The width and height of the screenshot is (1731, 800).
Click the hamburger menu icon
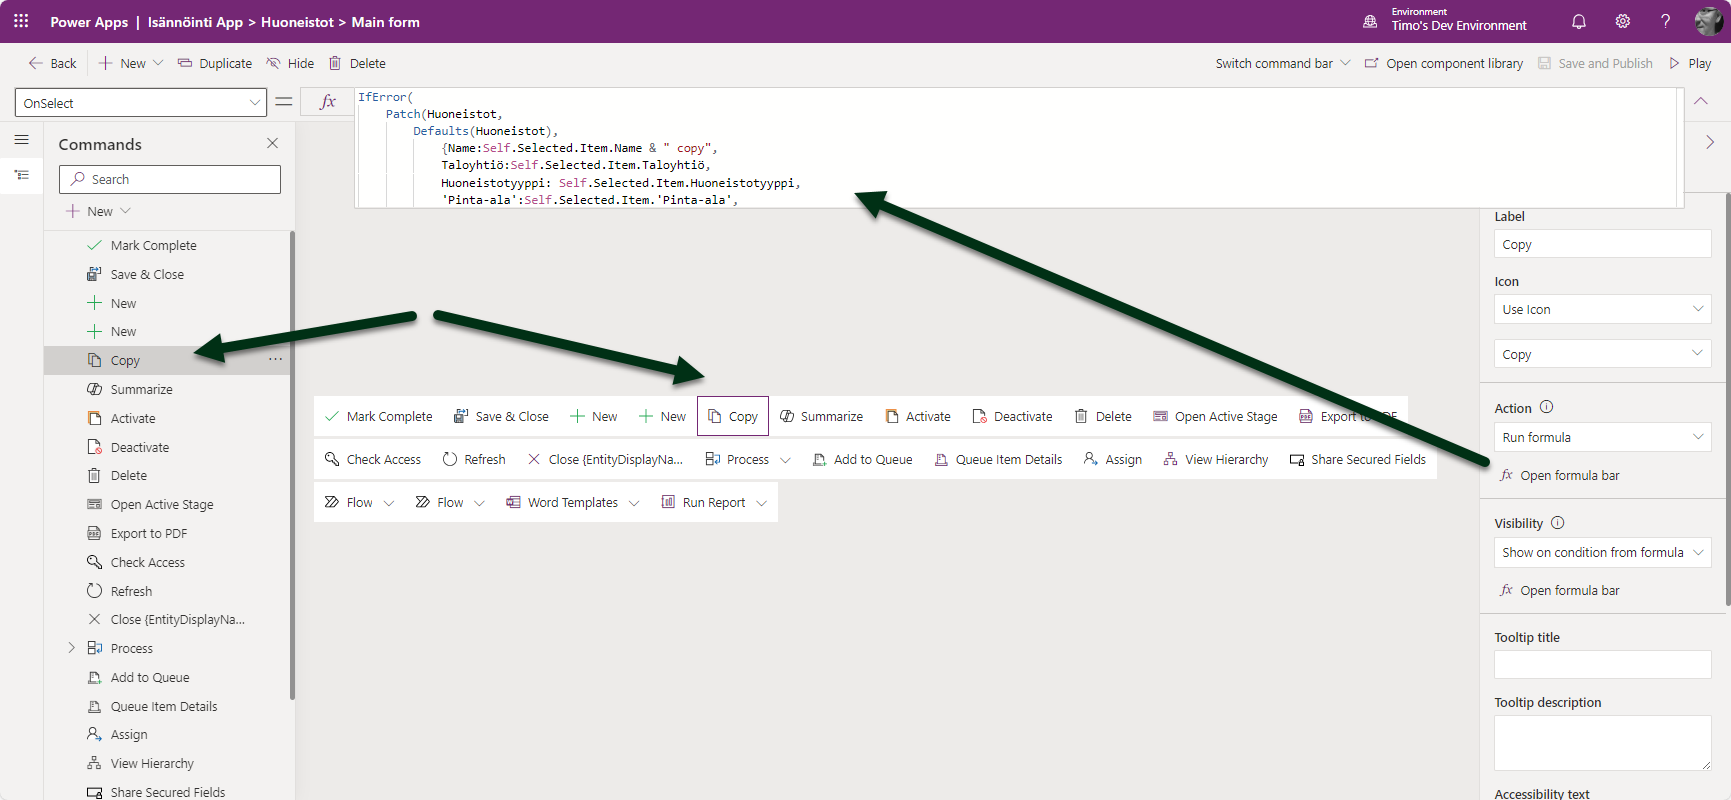click(x=21, y=140)
